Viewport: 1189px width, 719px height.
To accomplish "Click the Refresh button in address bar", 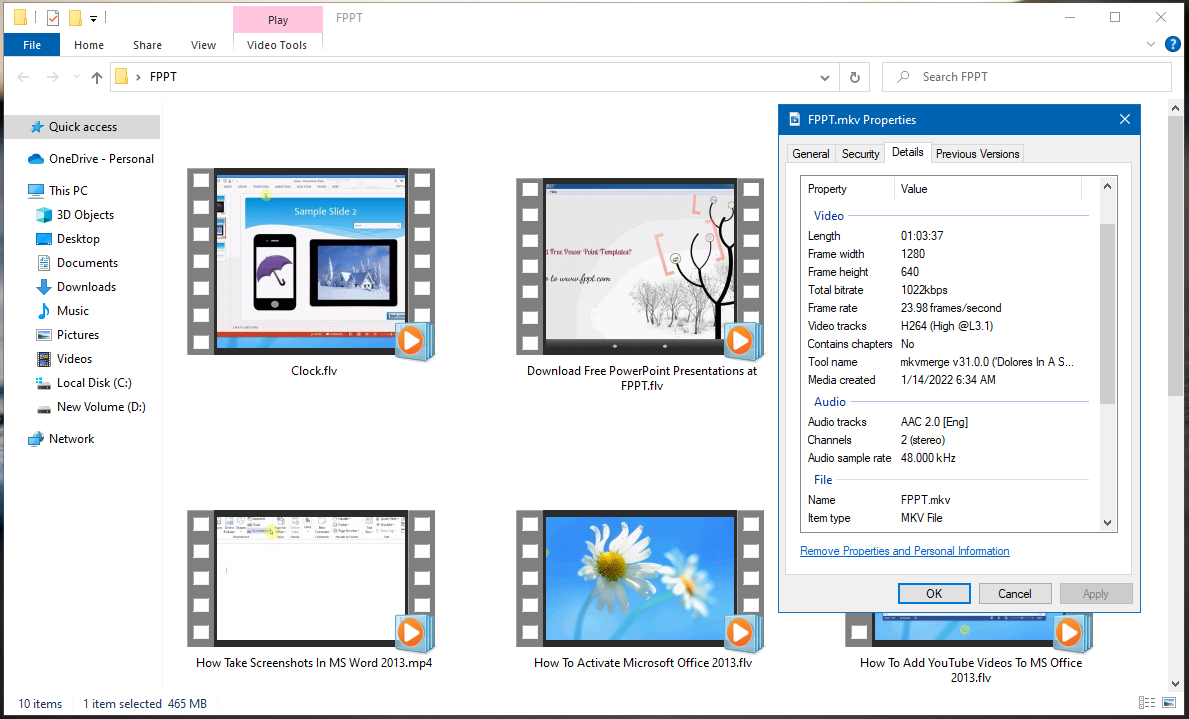I will coord(854,77).
